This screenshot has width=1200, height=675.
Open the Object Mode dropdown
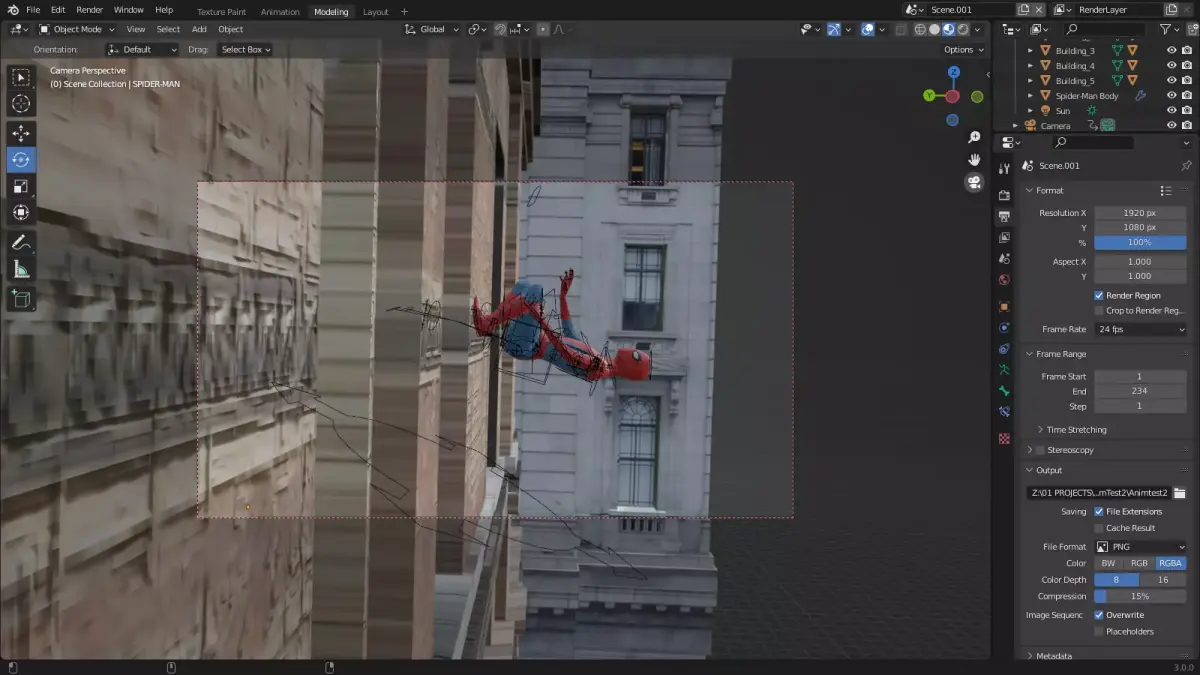pyautogui.click(x=76, y=29)
